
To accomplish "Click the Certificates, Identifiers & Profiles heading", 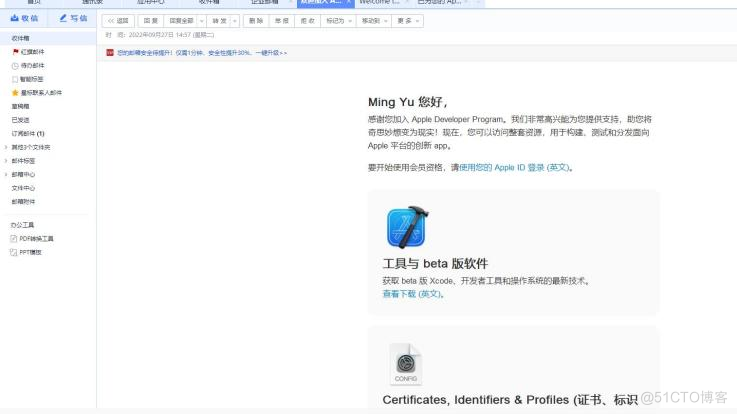I will [x=510, y=400].
